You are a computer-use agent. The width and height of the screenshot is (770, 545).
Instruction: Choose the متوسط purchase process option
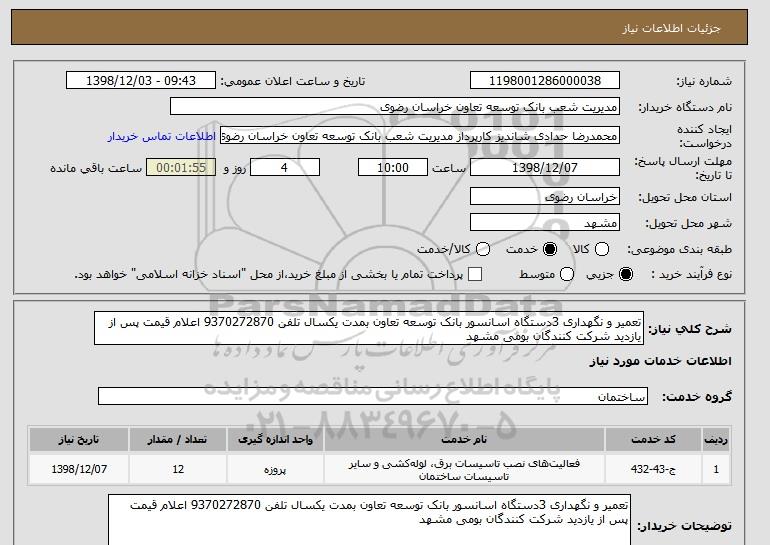point(567,274)
